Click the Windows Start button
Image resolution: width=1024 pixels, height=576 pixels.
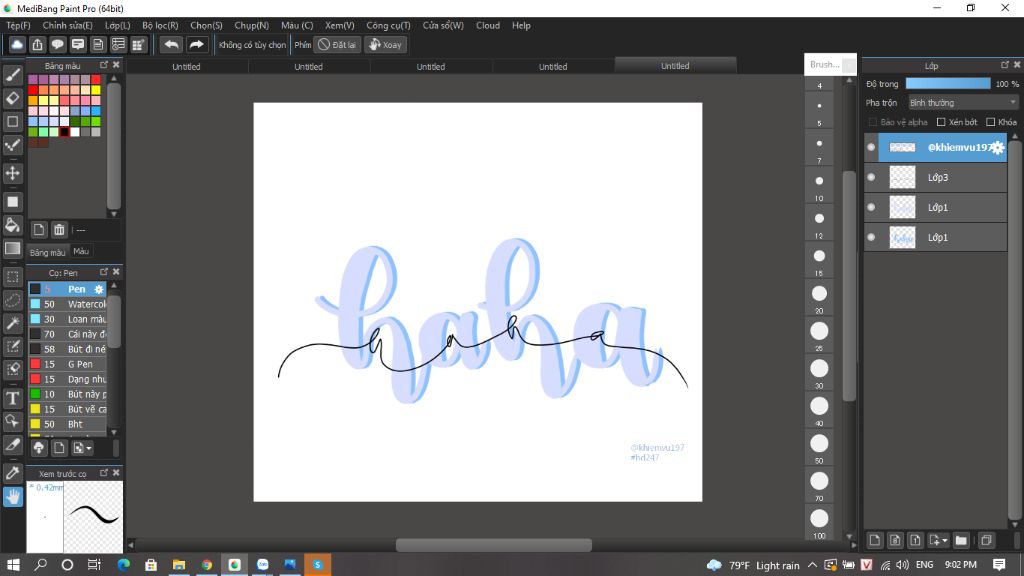[x=13, y=565]
